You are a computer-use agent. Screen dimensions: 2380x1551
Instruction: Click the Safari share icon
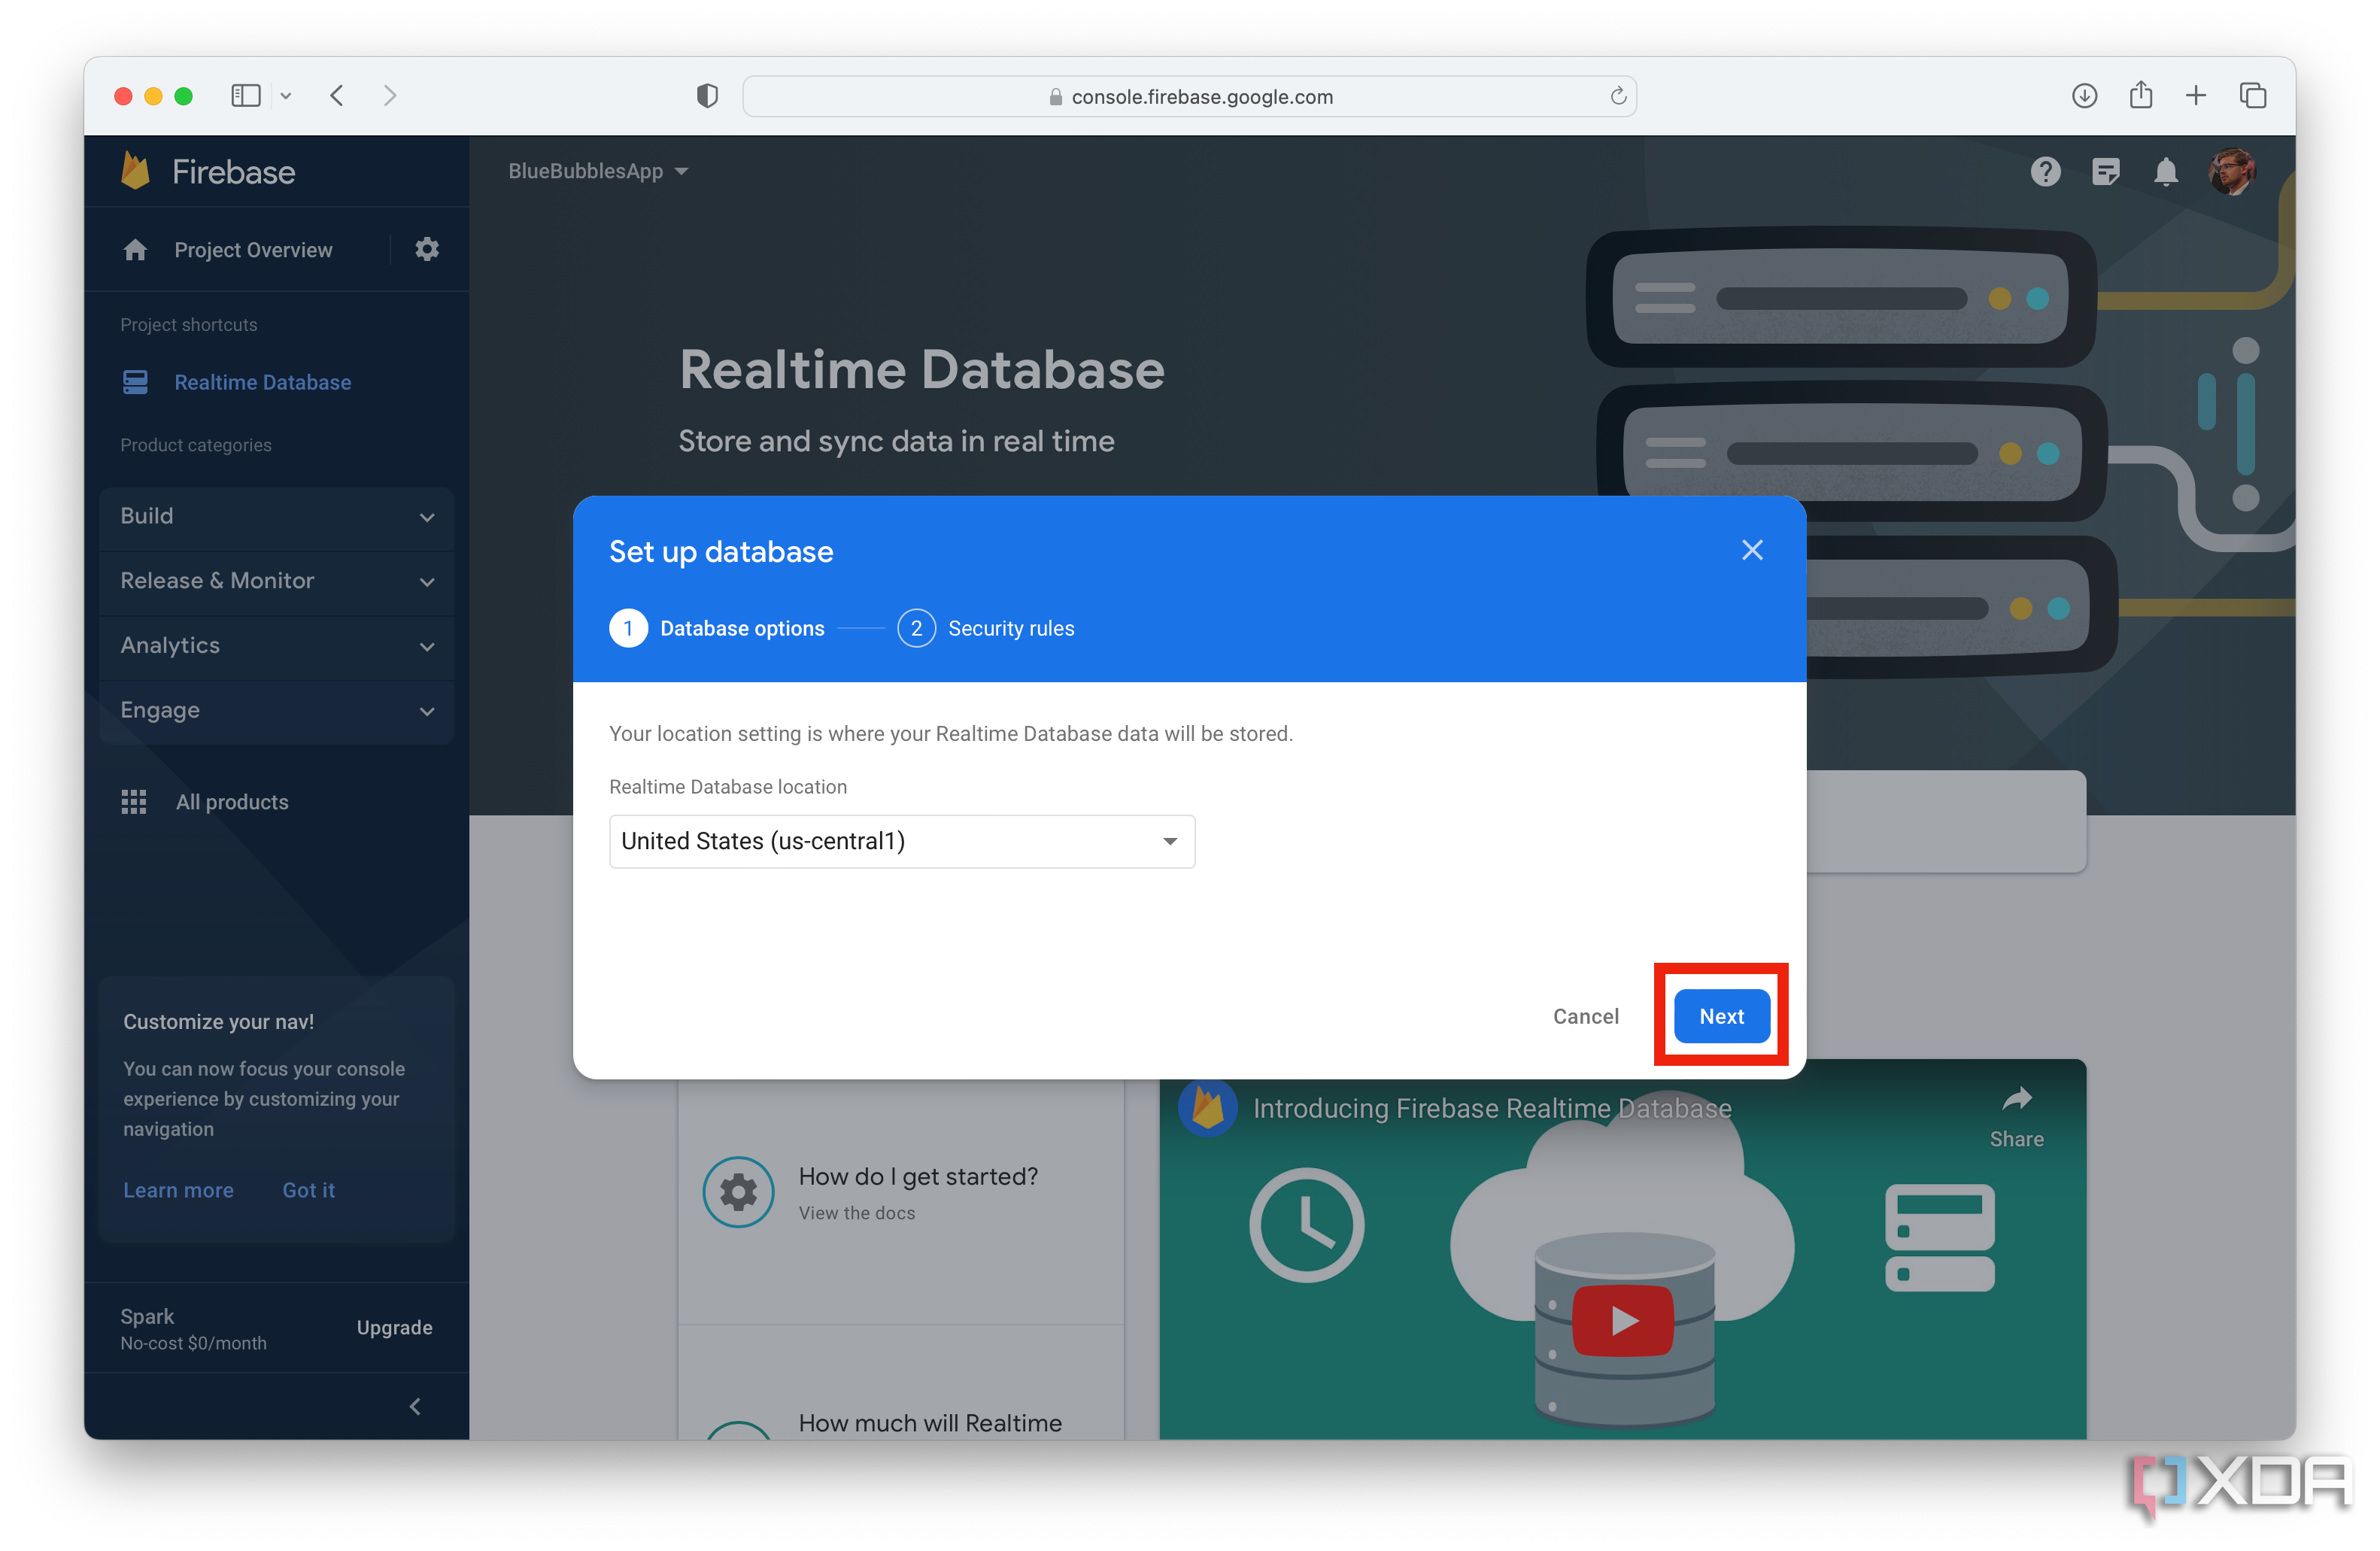pyautogui.click(x=2140, y=96)
